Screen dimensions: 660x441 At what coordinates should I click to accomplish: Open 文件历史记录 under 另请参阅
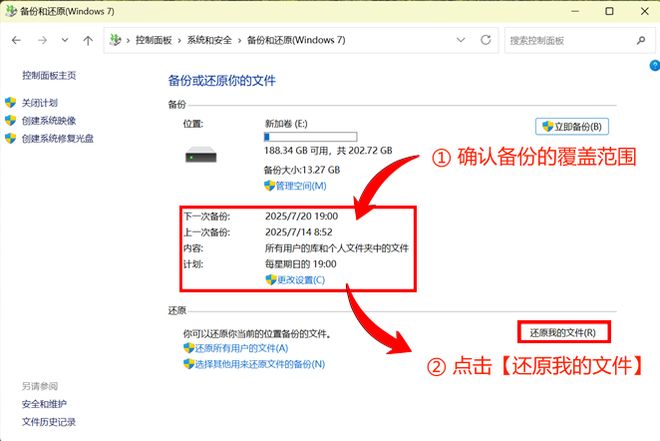click(49, 422)
